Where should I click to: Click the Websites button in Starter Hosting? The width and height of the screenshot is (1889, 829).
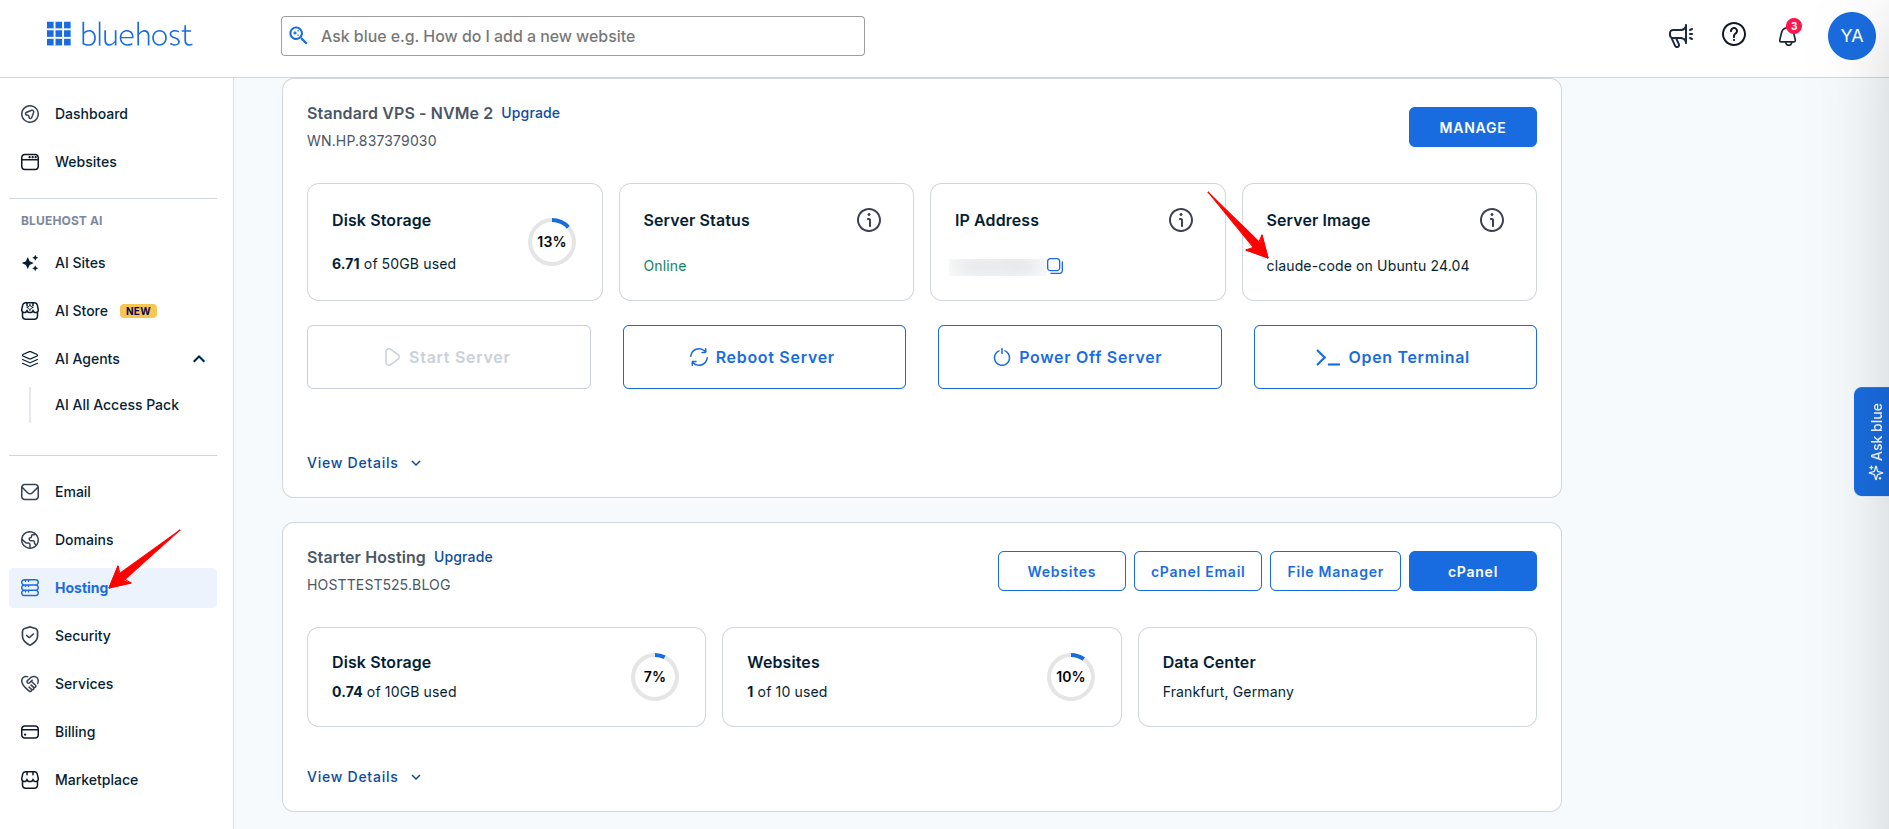pyautogui.click(x=1061, y=571)
